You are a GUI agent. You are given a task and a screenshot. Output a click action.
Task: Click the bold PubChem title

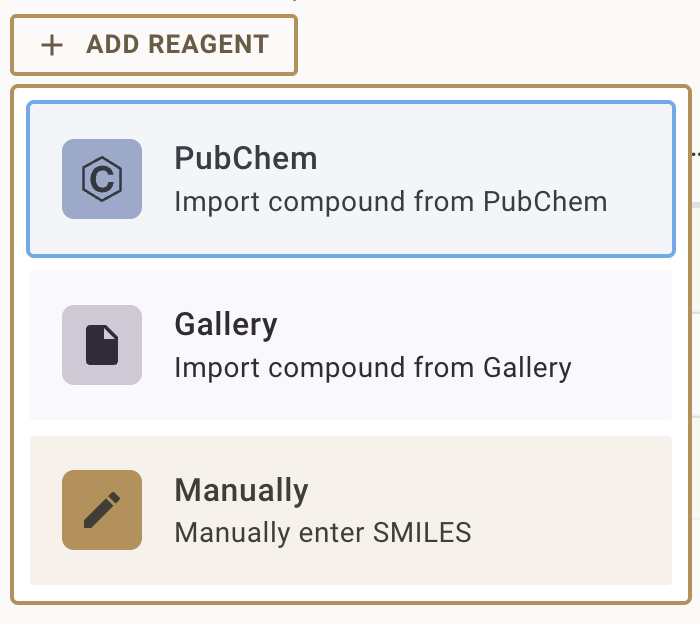[x=245, y=158]
